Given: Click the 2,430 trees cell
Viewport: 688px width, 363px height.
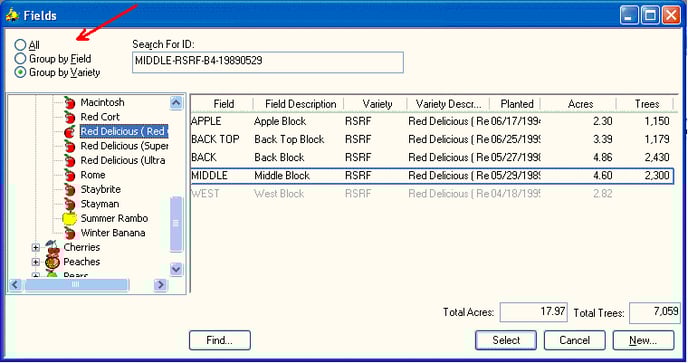Looking at the screenshot, I should pyautogui.click(x=657, y=157).
